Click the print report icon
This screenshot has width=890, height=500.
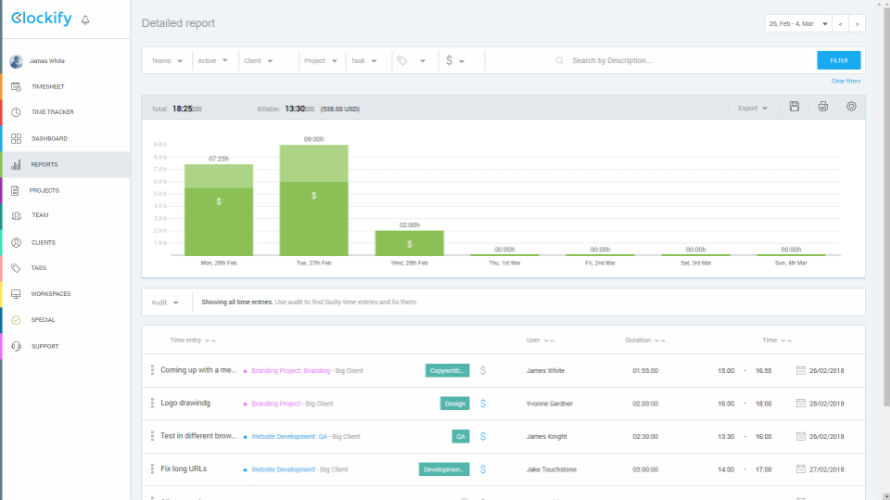pyautogui.click(x=823, y=107)
